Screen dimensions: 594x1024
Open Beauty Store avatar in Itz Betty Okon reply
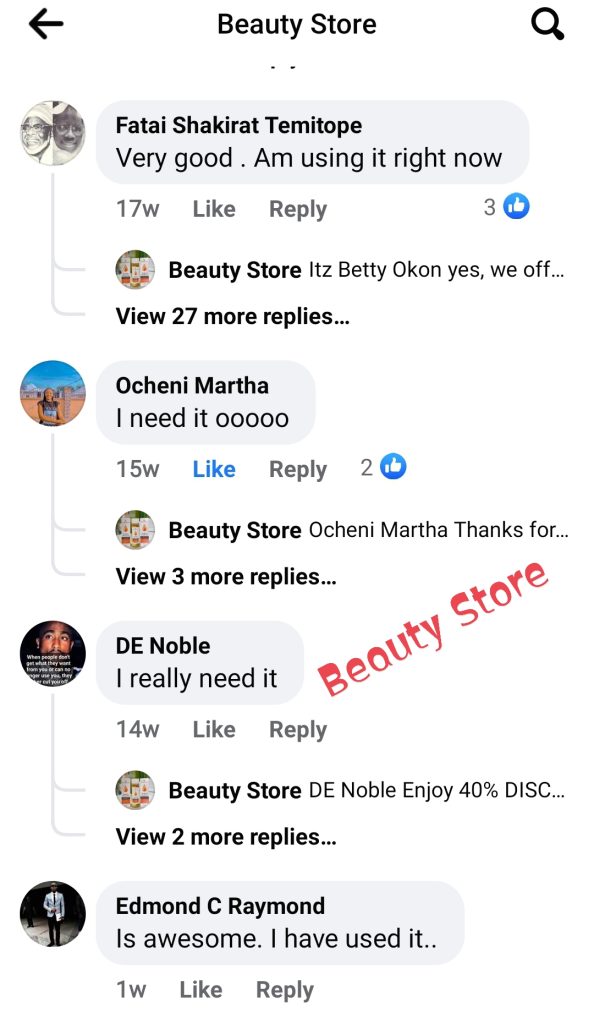(135, 269)
